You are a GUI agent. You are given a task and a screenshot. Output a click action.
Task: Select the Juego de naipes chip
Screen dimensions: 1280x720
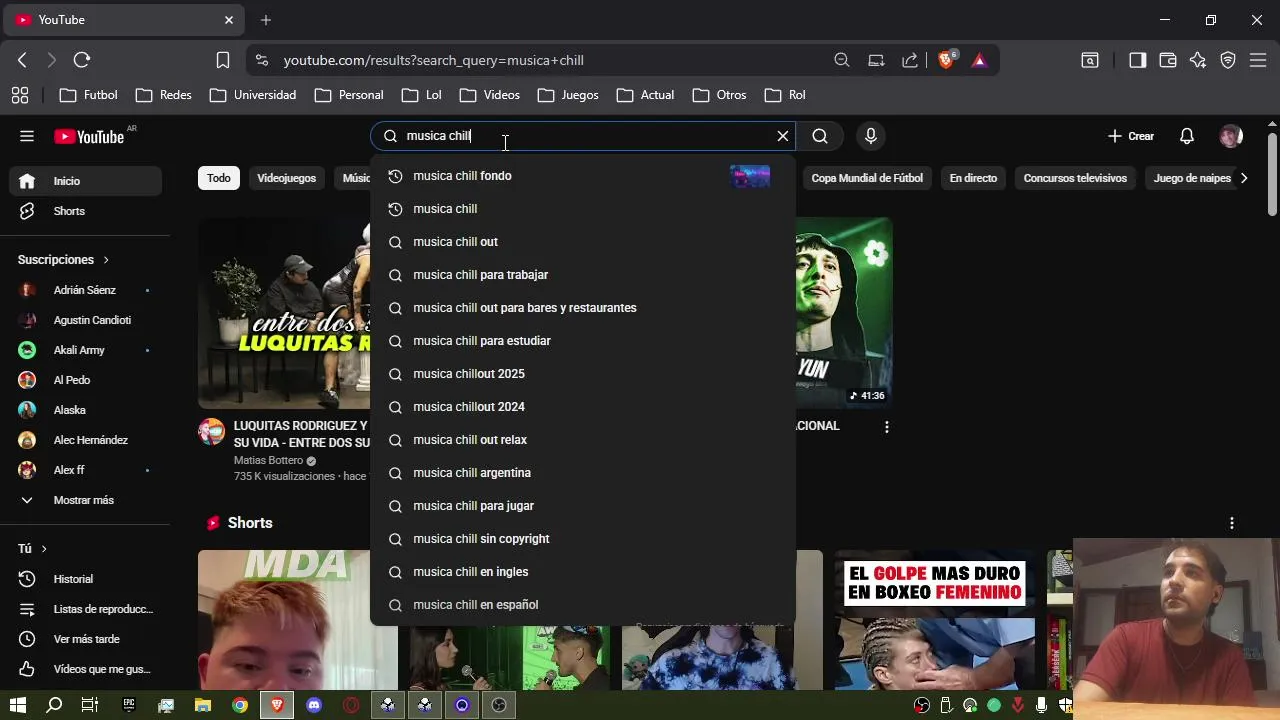tap(1192, 178)
